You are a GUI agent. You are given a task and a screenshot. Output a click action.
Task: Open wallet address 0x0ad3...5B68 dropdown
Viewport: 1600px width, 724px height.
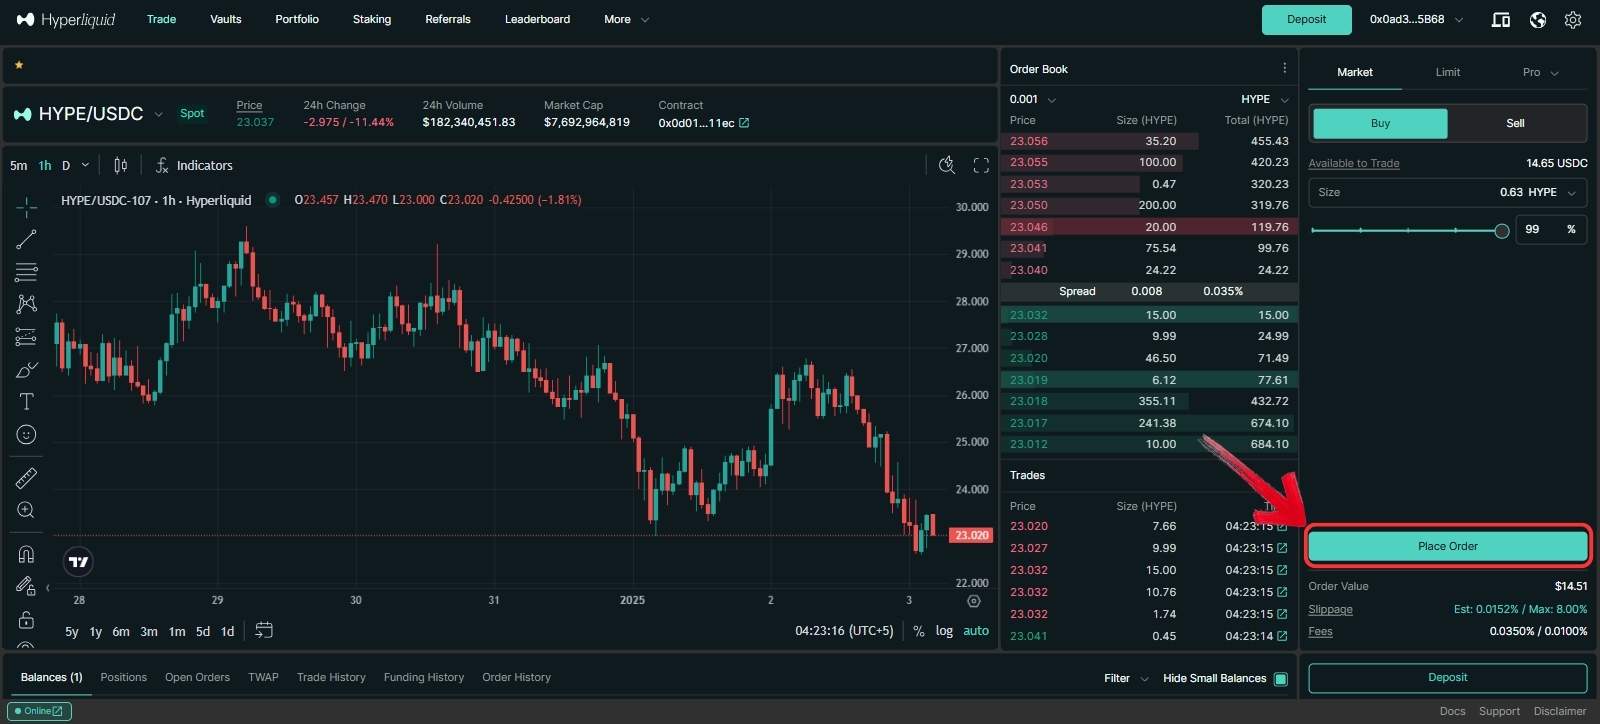(x=1416, y=19)
